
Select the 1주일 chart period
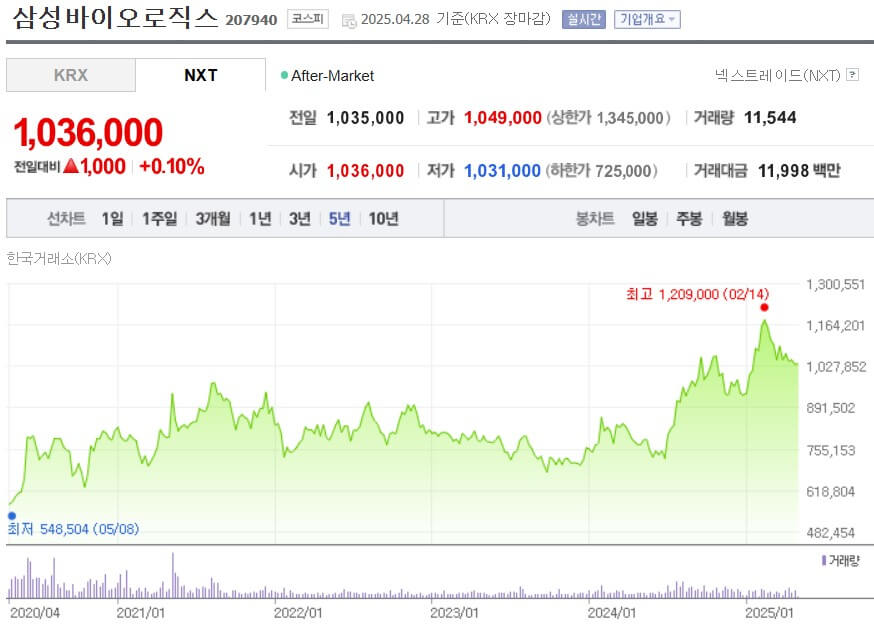(156, 217)
